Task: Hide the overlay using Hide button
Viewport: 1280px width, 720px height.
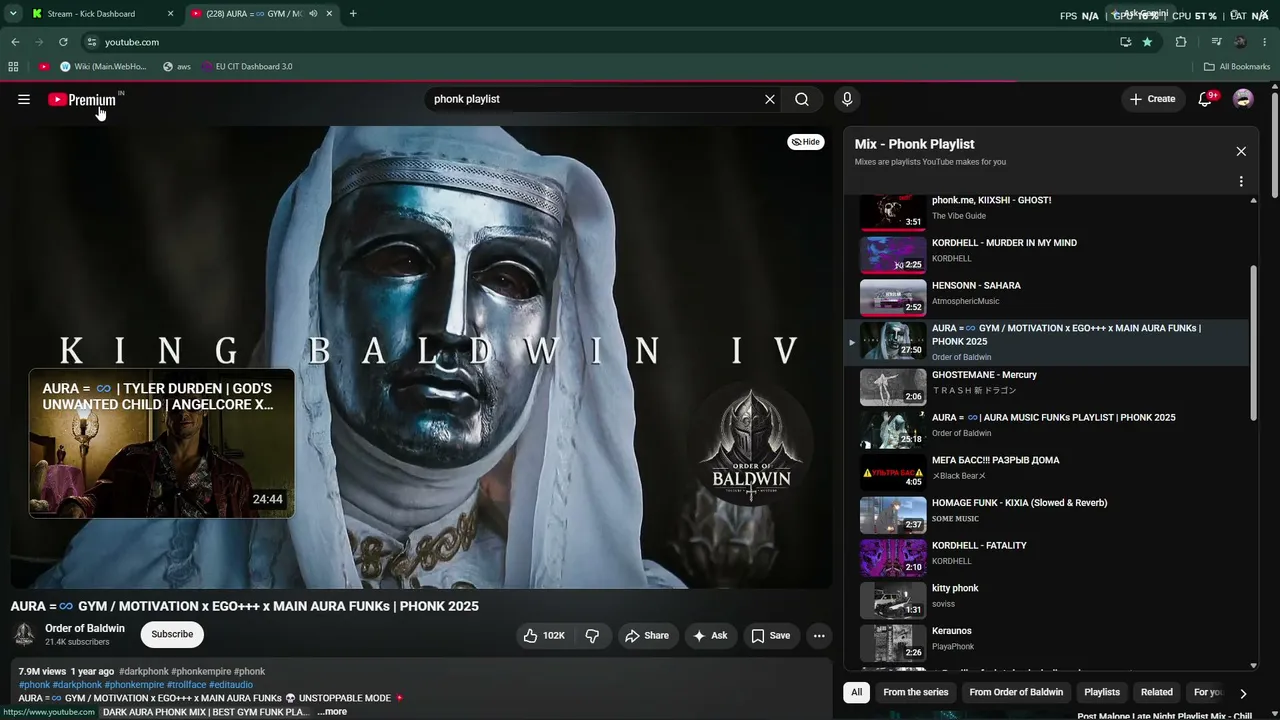Action: (x=805, y=142)
